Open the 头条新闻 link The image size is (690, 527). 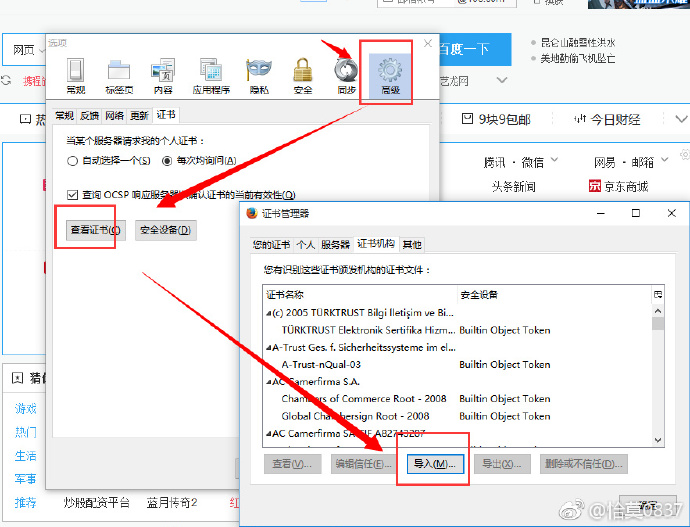pos(514,187)
